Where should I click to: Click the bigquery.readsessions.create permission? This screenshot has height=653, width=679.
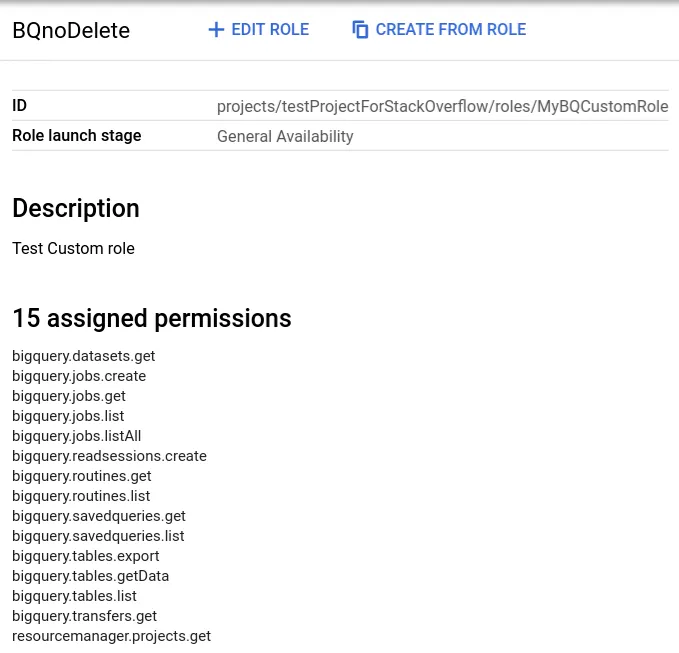coord(109,456)
